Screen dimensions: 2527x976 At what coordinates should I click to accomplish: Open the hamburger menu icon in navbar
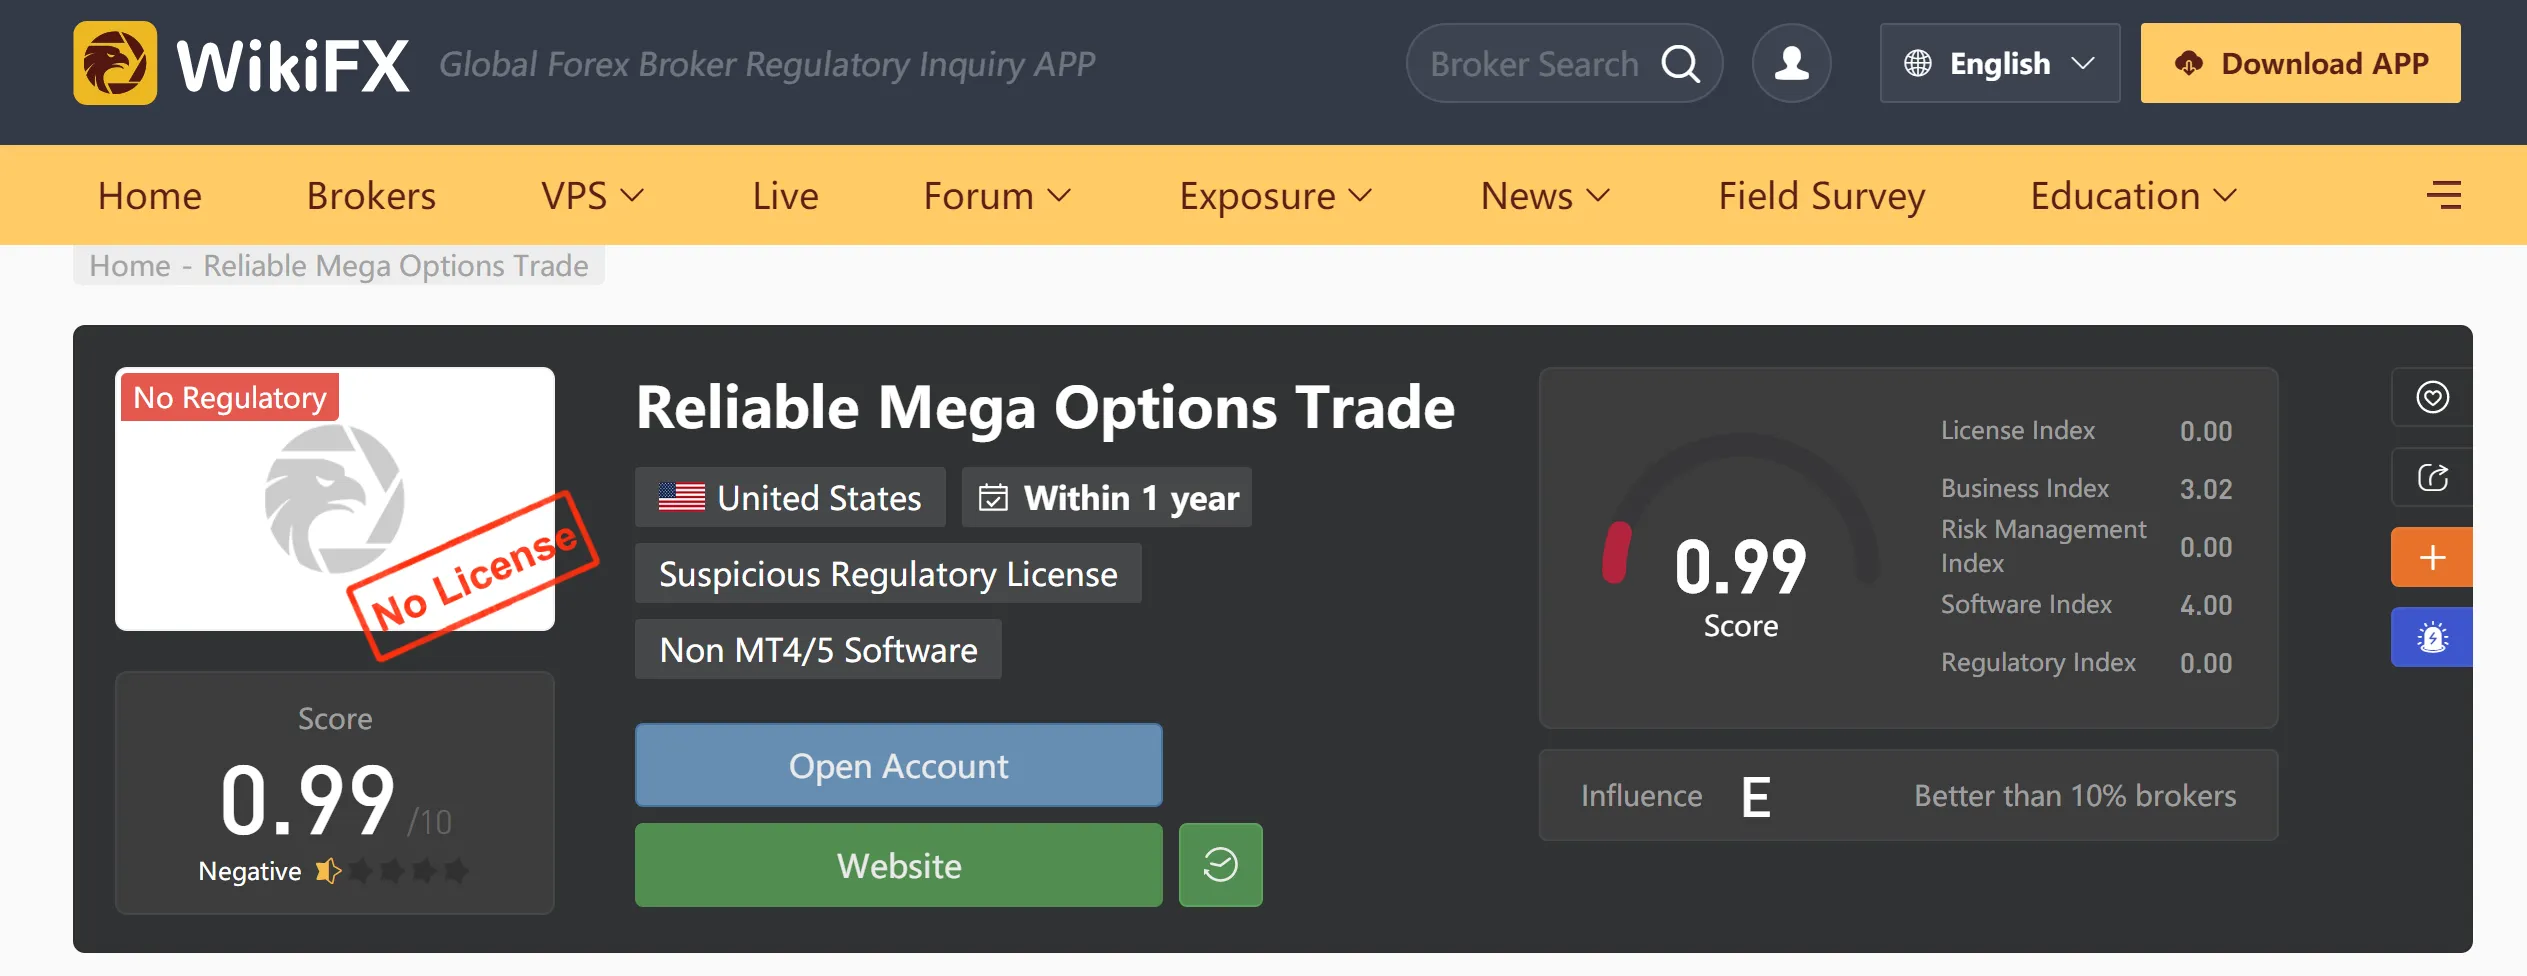[x=2444, y=195]
